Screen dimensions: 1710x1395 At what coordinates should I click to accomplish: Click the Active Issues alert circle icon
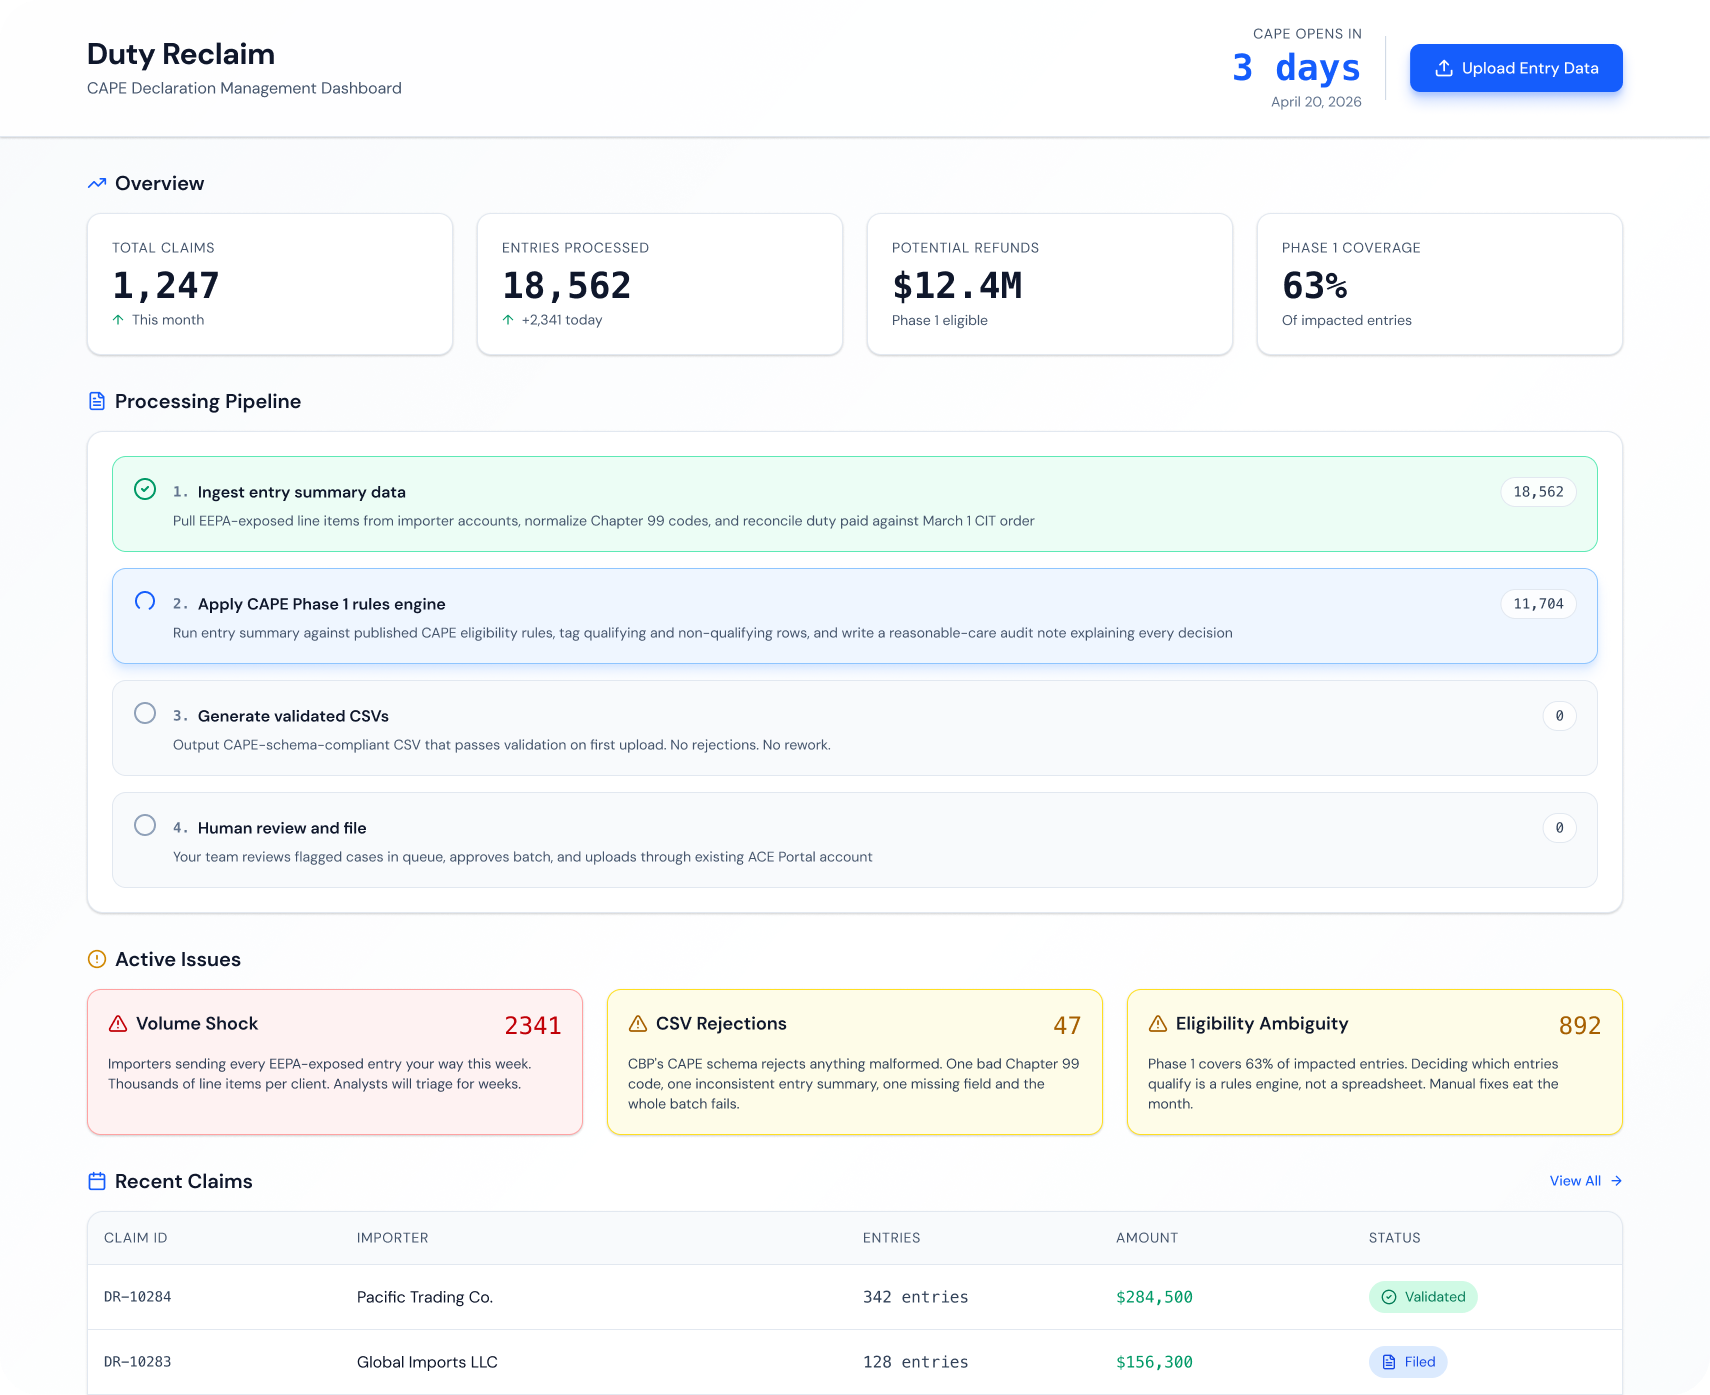tap(97, 959)
